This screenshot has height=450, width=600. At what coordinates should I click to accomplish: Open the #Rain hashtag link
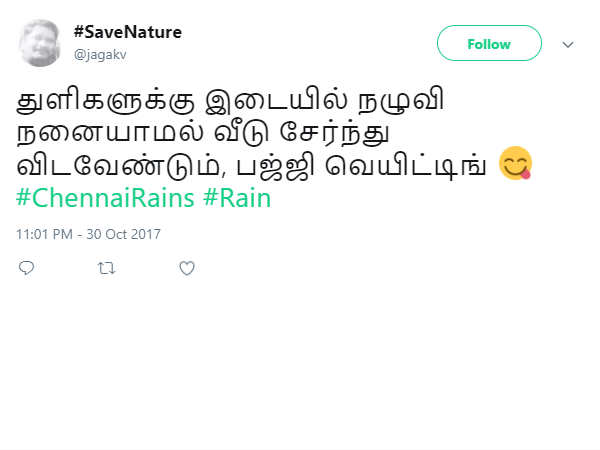237,197
